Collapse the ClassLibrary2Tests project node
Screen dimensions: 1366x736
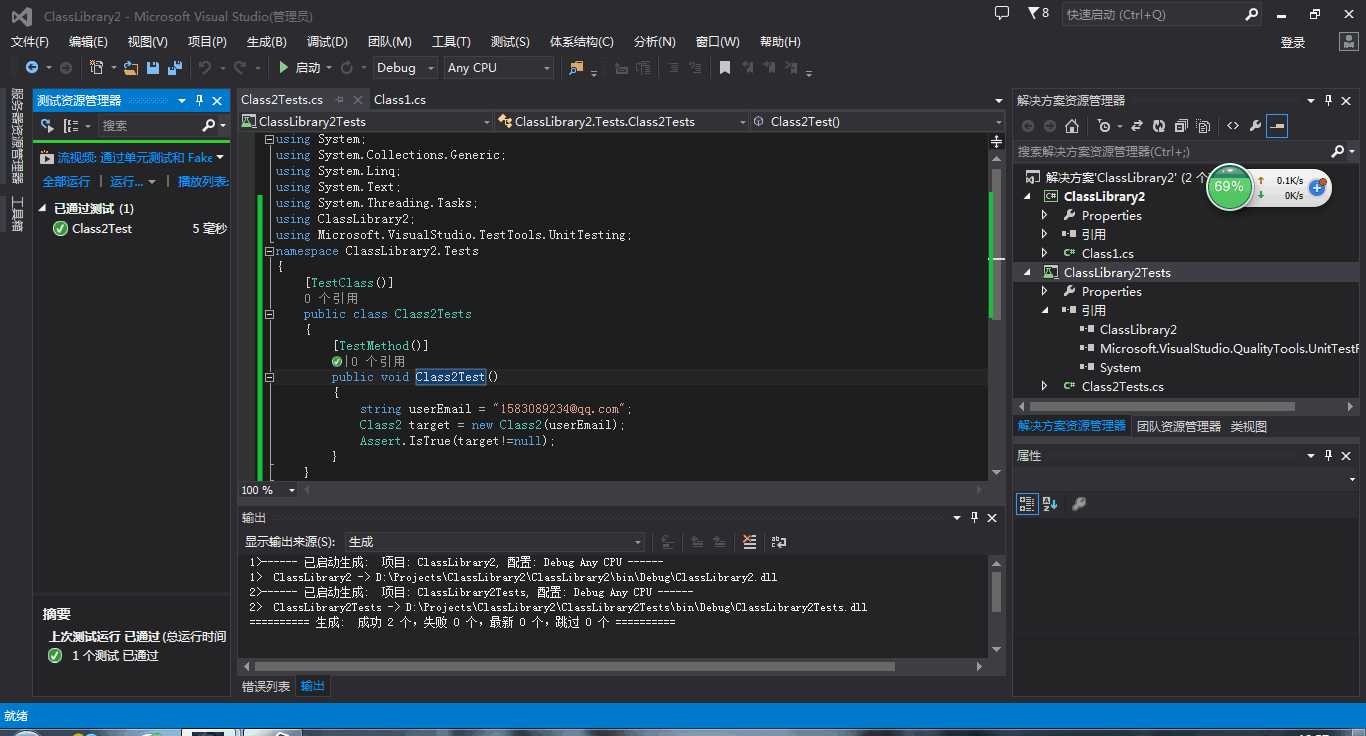tap(1027, 273)
